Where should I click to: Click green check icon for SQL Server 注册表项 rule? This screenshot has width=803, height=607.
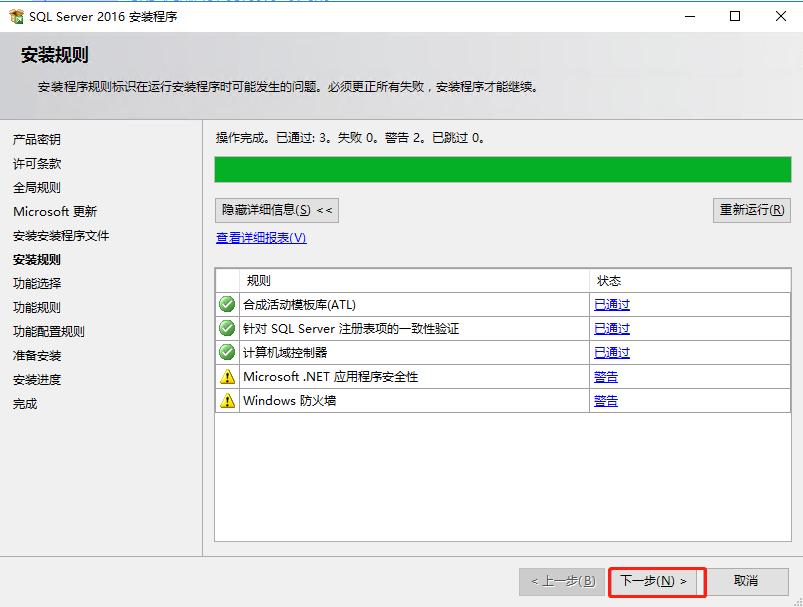point(227,329)
